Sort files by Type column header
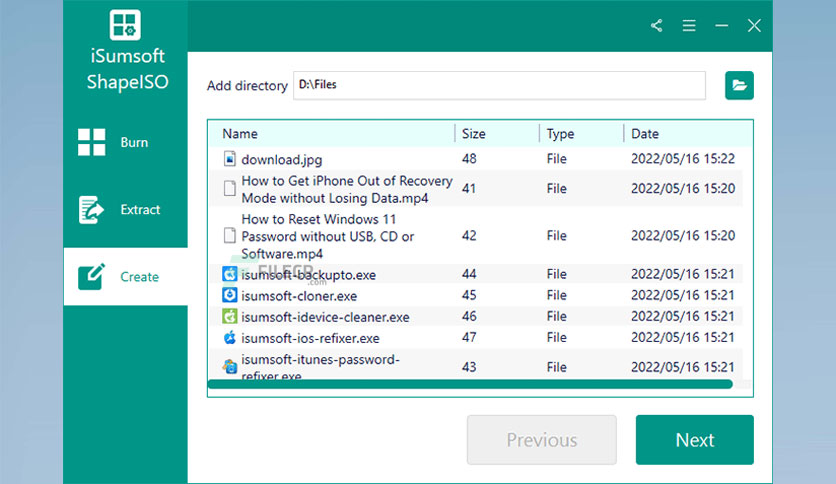This screenshot has height=484, width=836. click(x=560, y=134)
